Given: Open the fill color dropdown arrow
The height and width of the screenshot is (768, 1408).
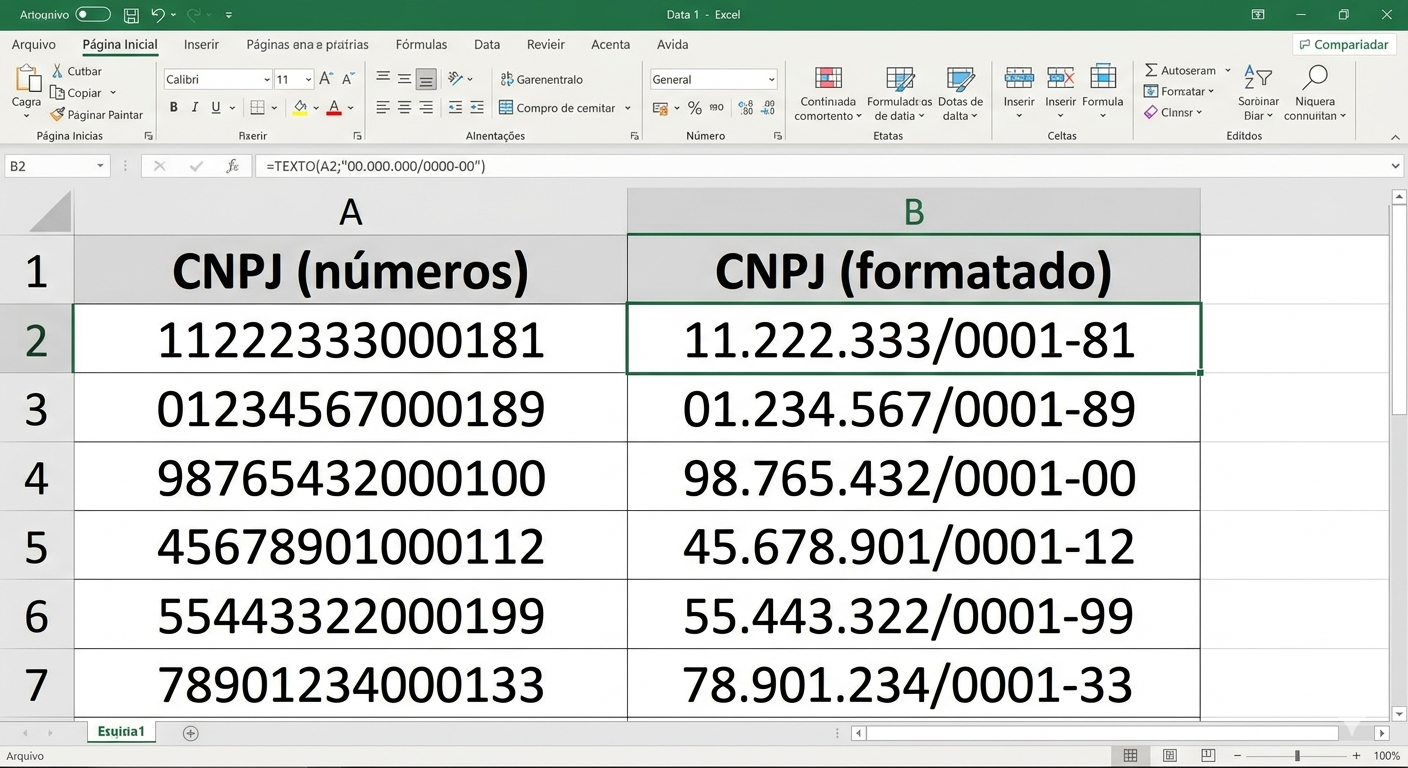Looking at the screenshot, I should coord(315,107).
